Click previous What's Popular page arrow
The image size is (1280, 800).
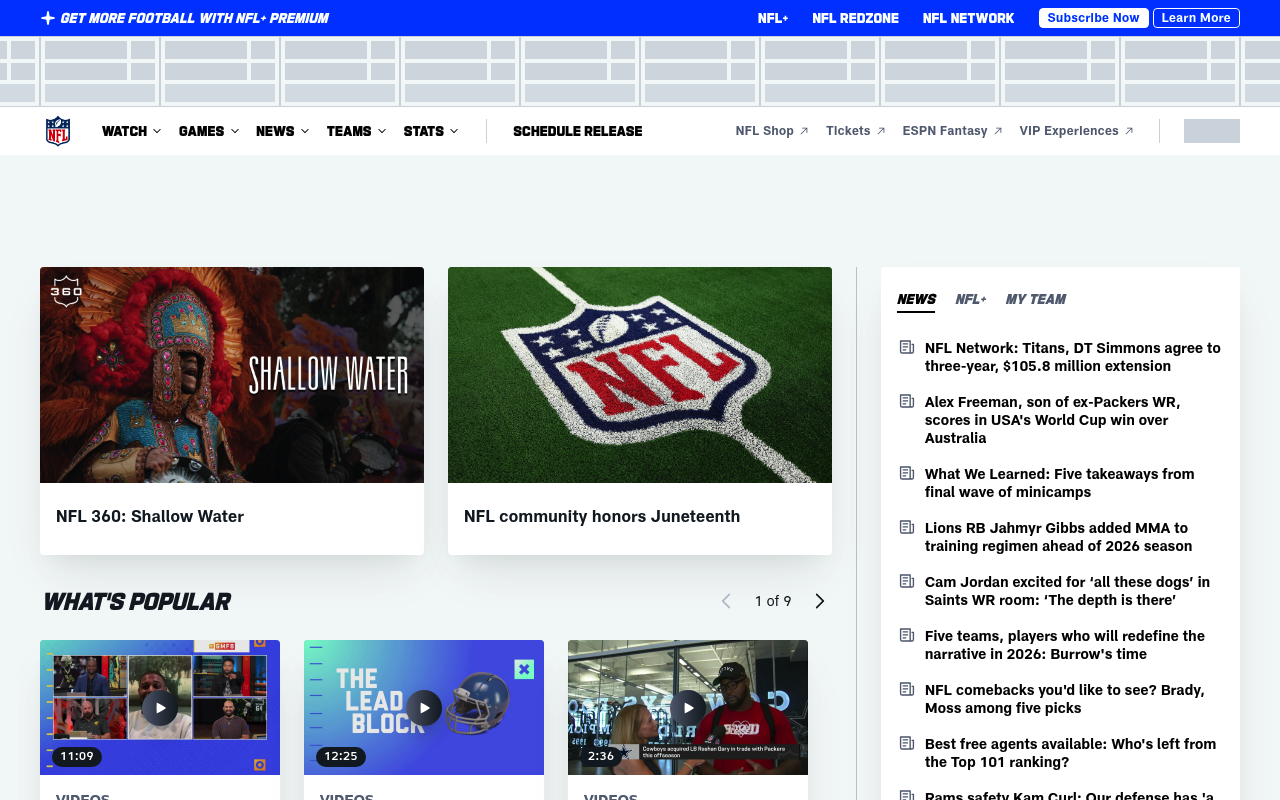pos(726,601)
